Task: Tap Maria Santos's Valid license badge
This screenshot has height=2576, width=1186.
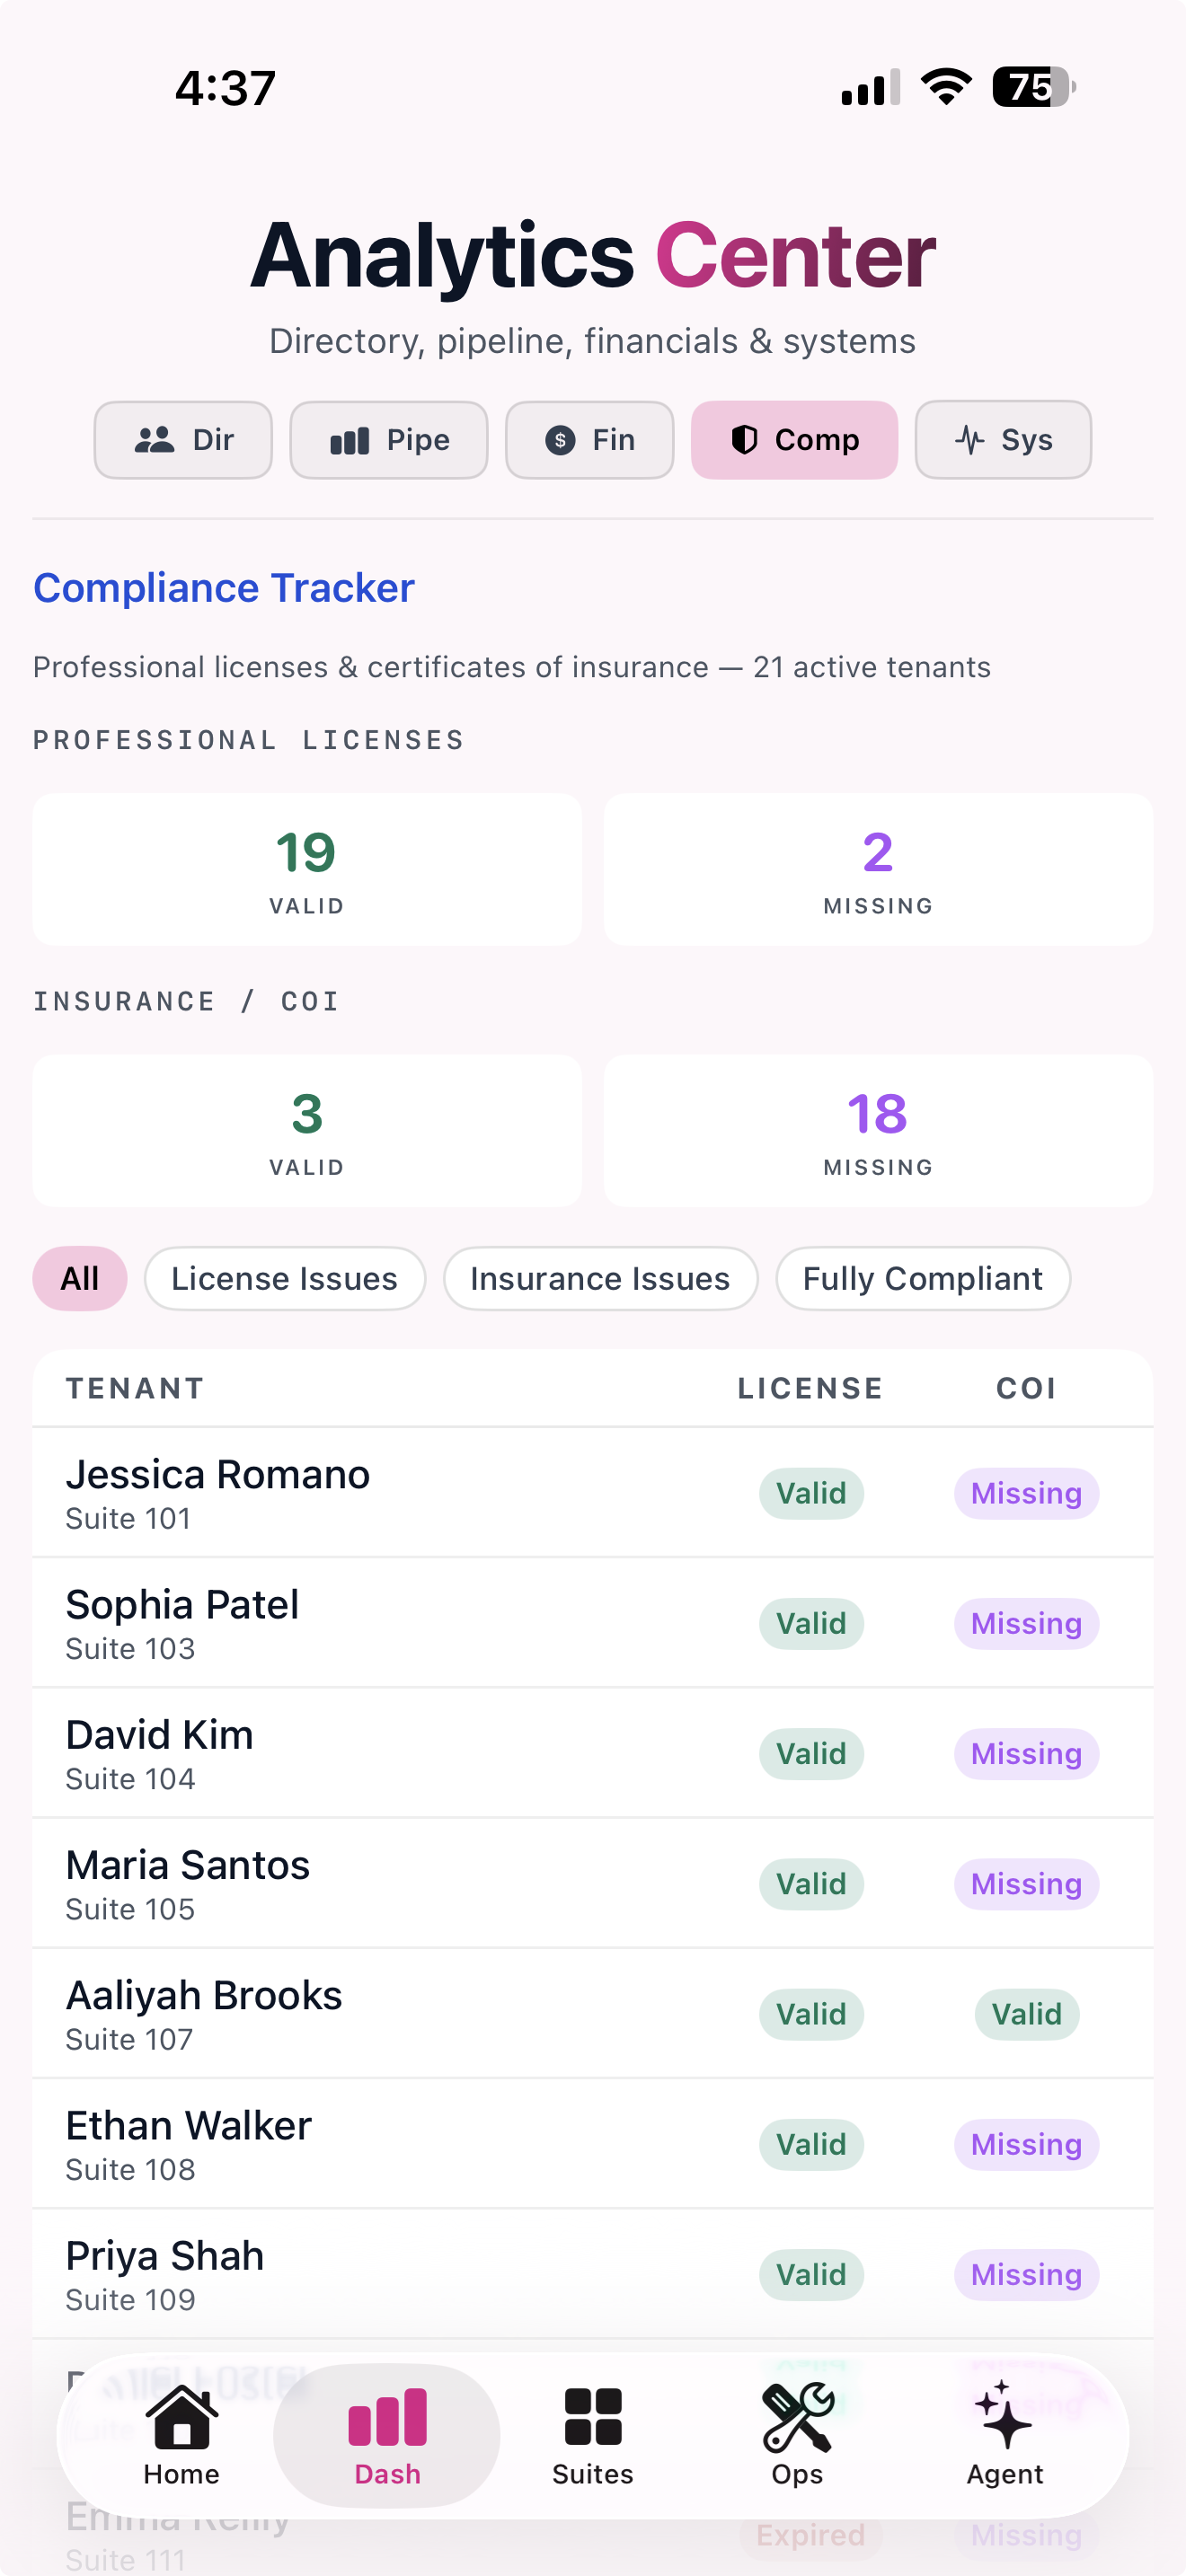Action: tap(811, 1884)
